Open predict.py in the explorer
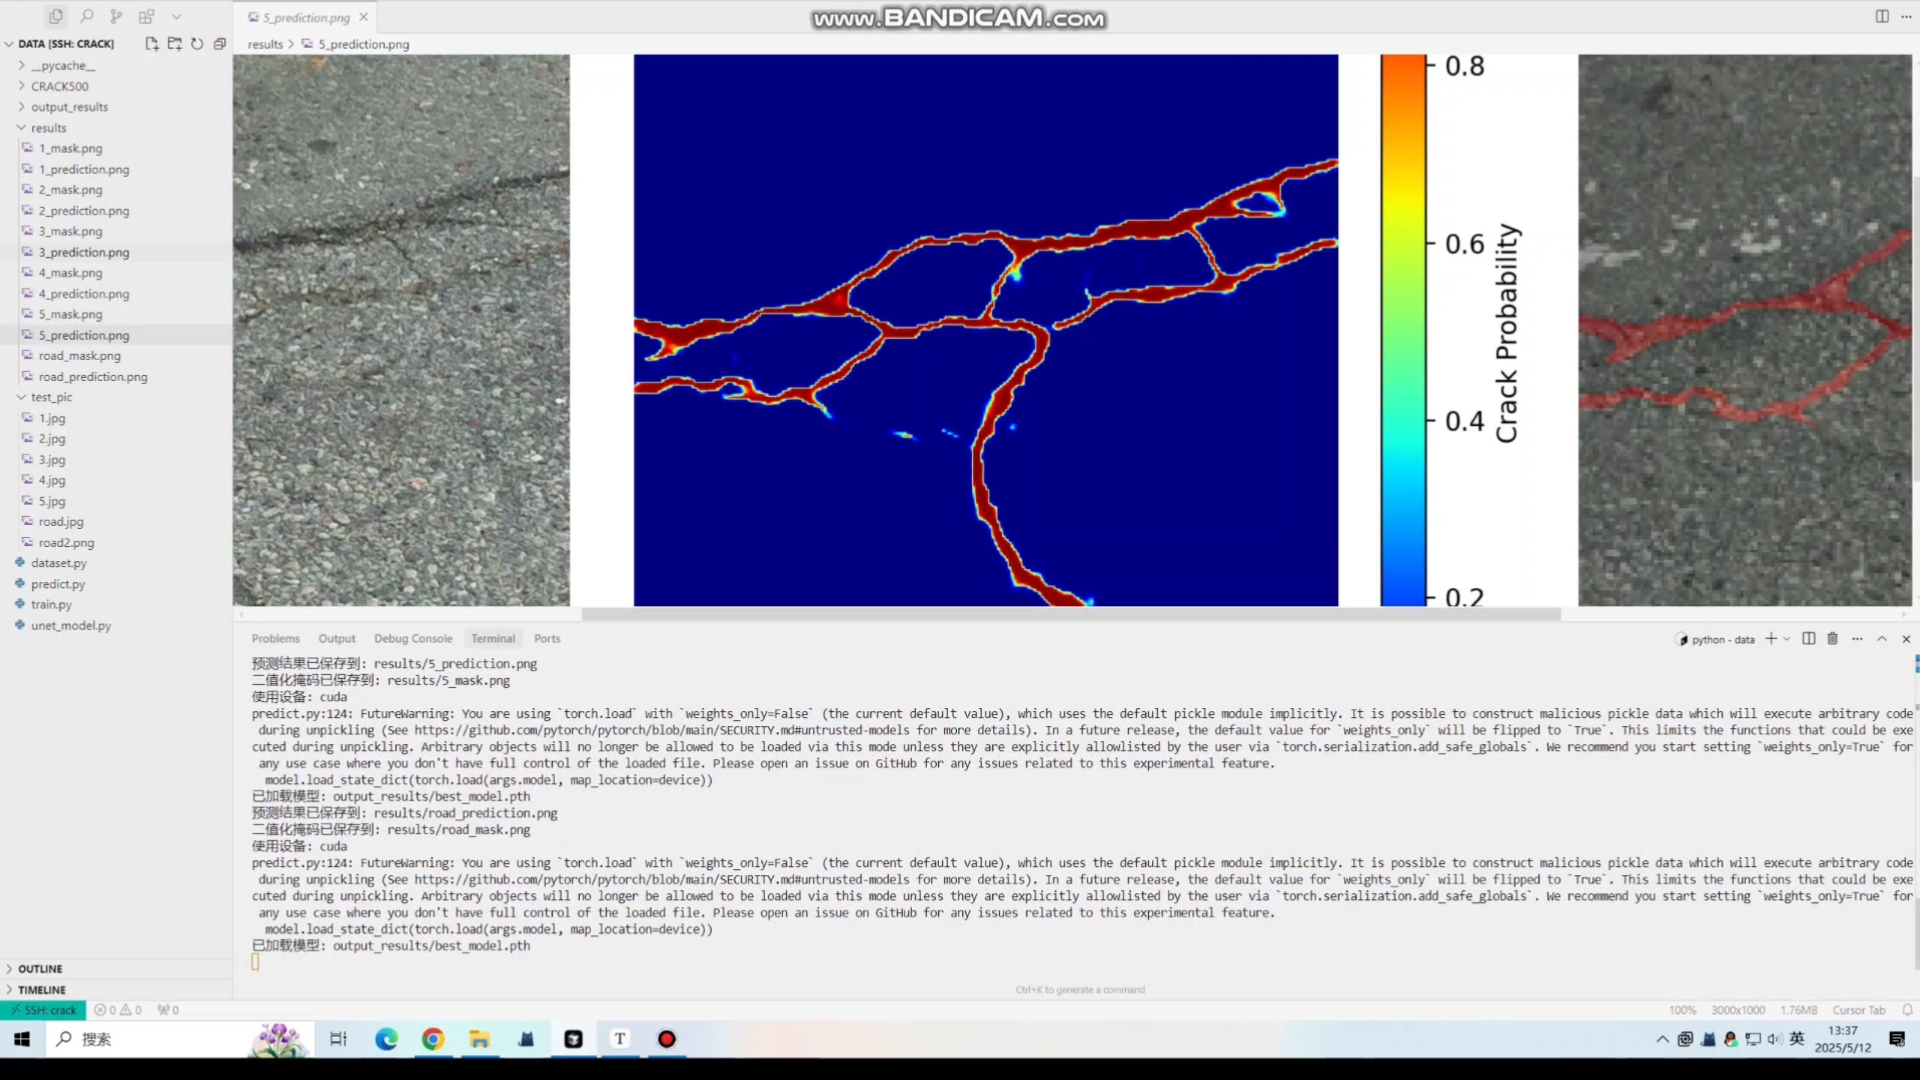 (58, 584)
